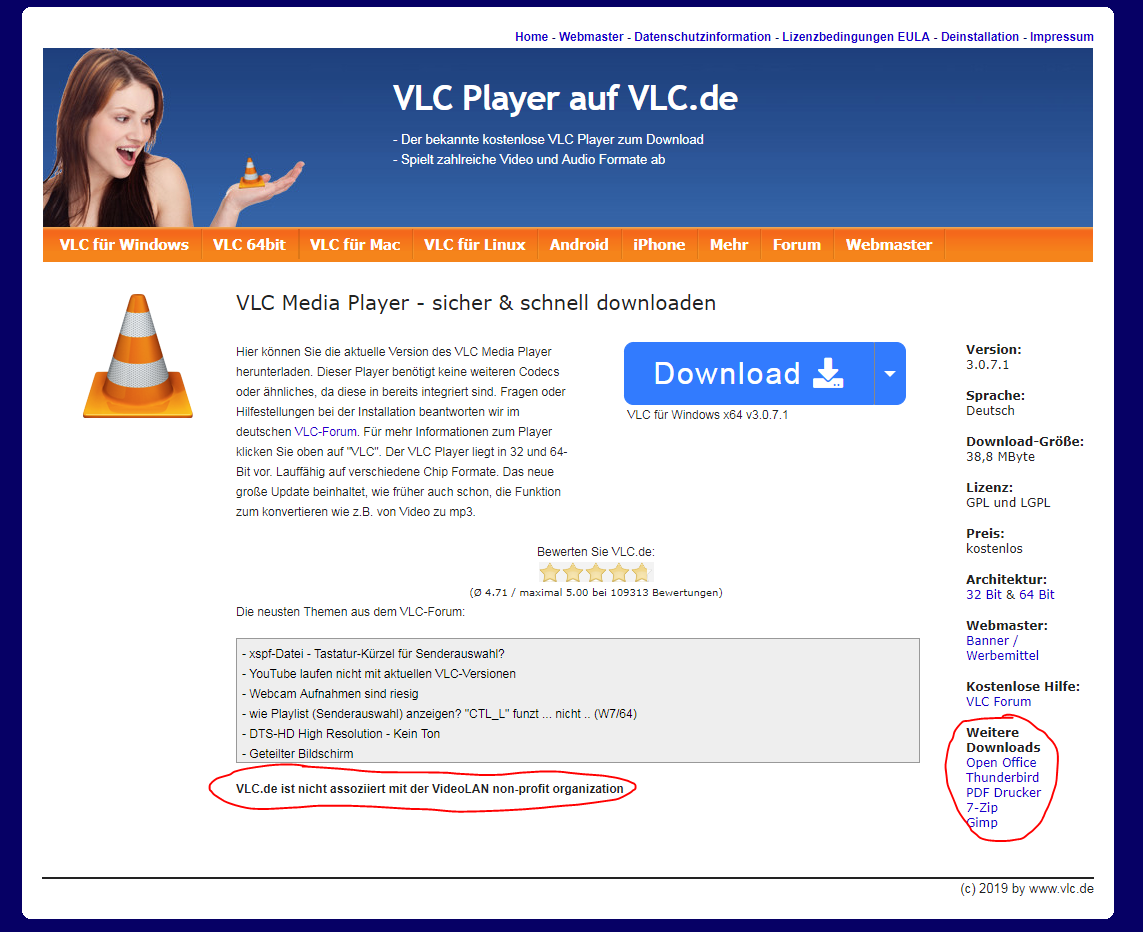Click footer text '(c) 2019 by www.vlc.de'
The height and width of the screenshot is (932, 1143).
click(x=1026, y=888)
